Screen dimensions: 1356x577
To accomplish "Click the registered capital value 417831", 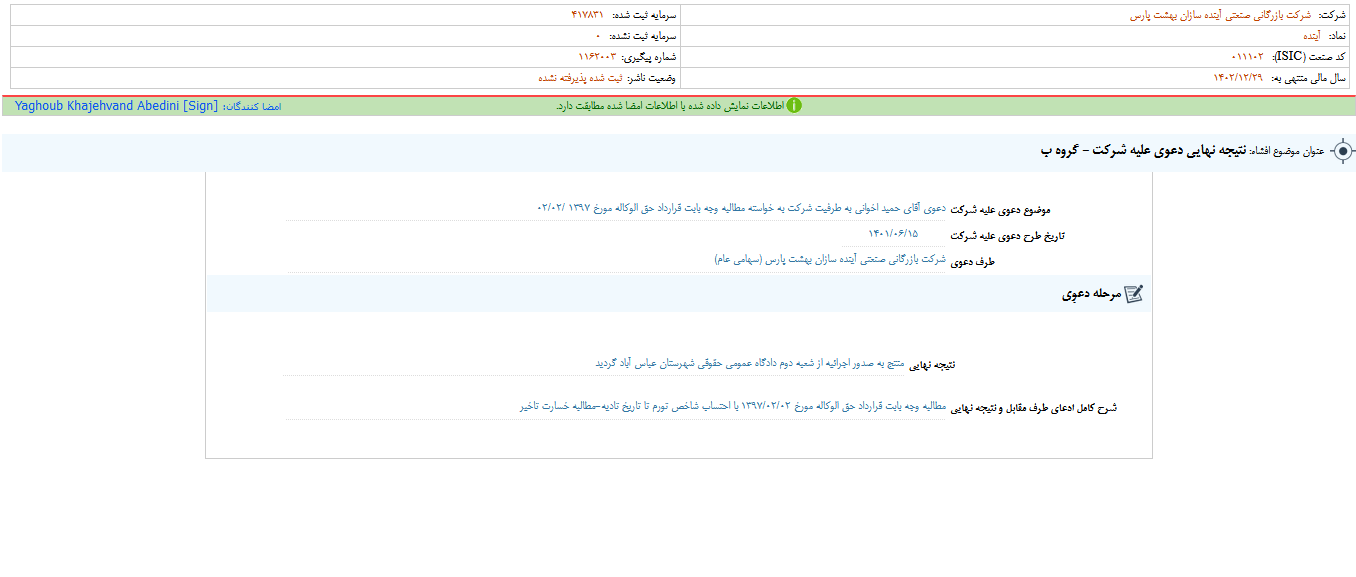I will point(587,15).
